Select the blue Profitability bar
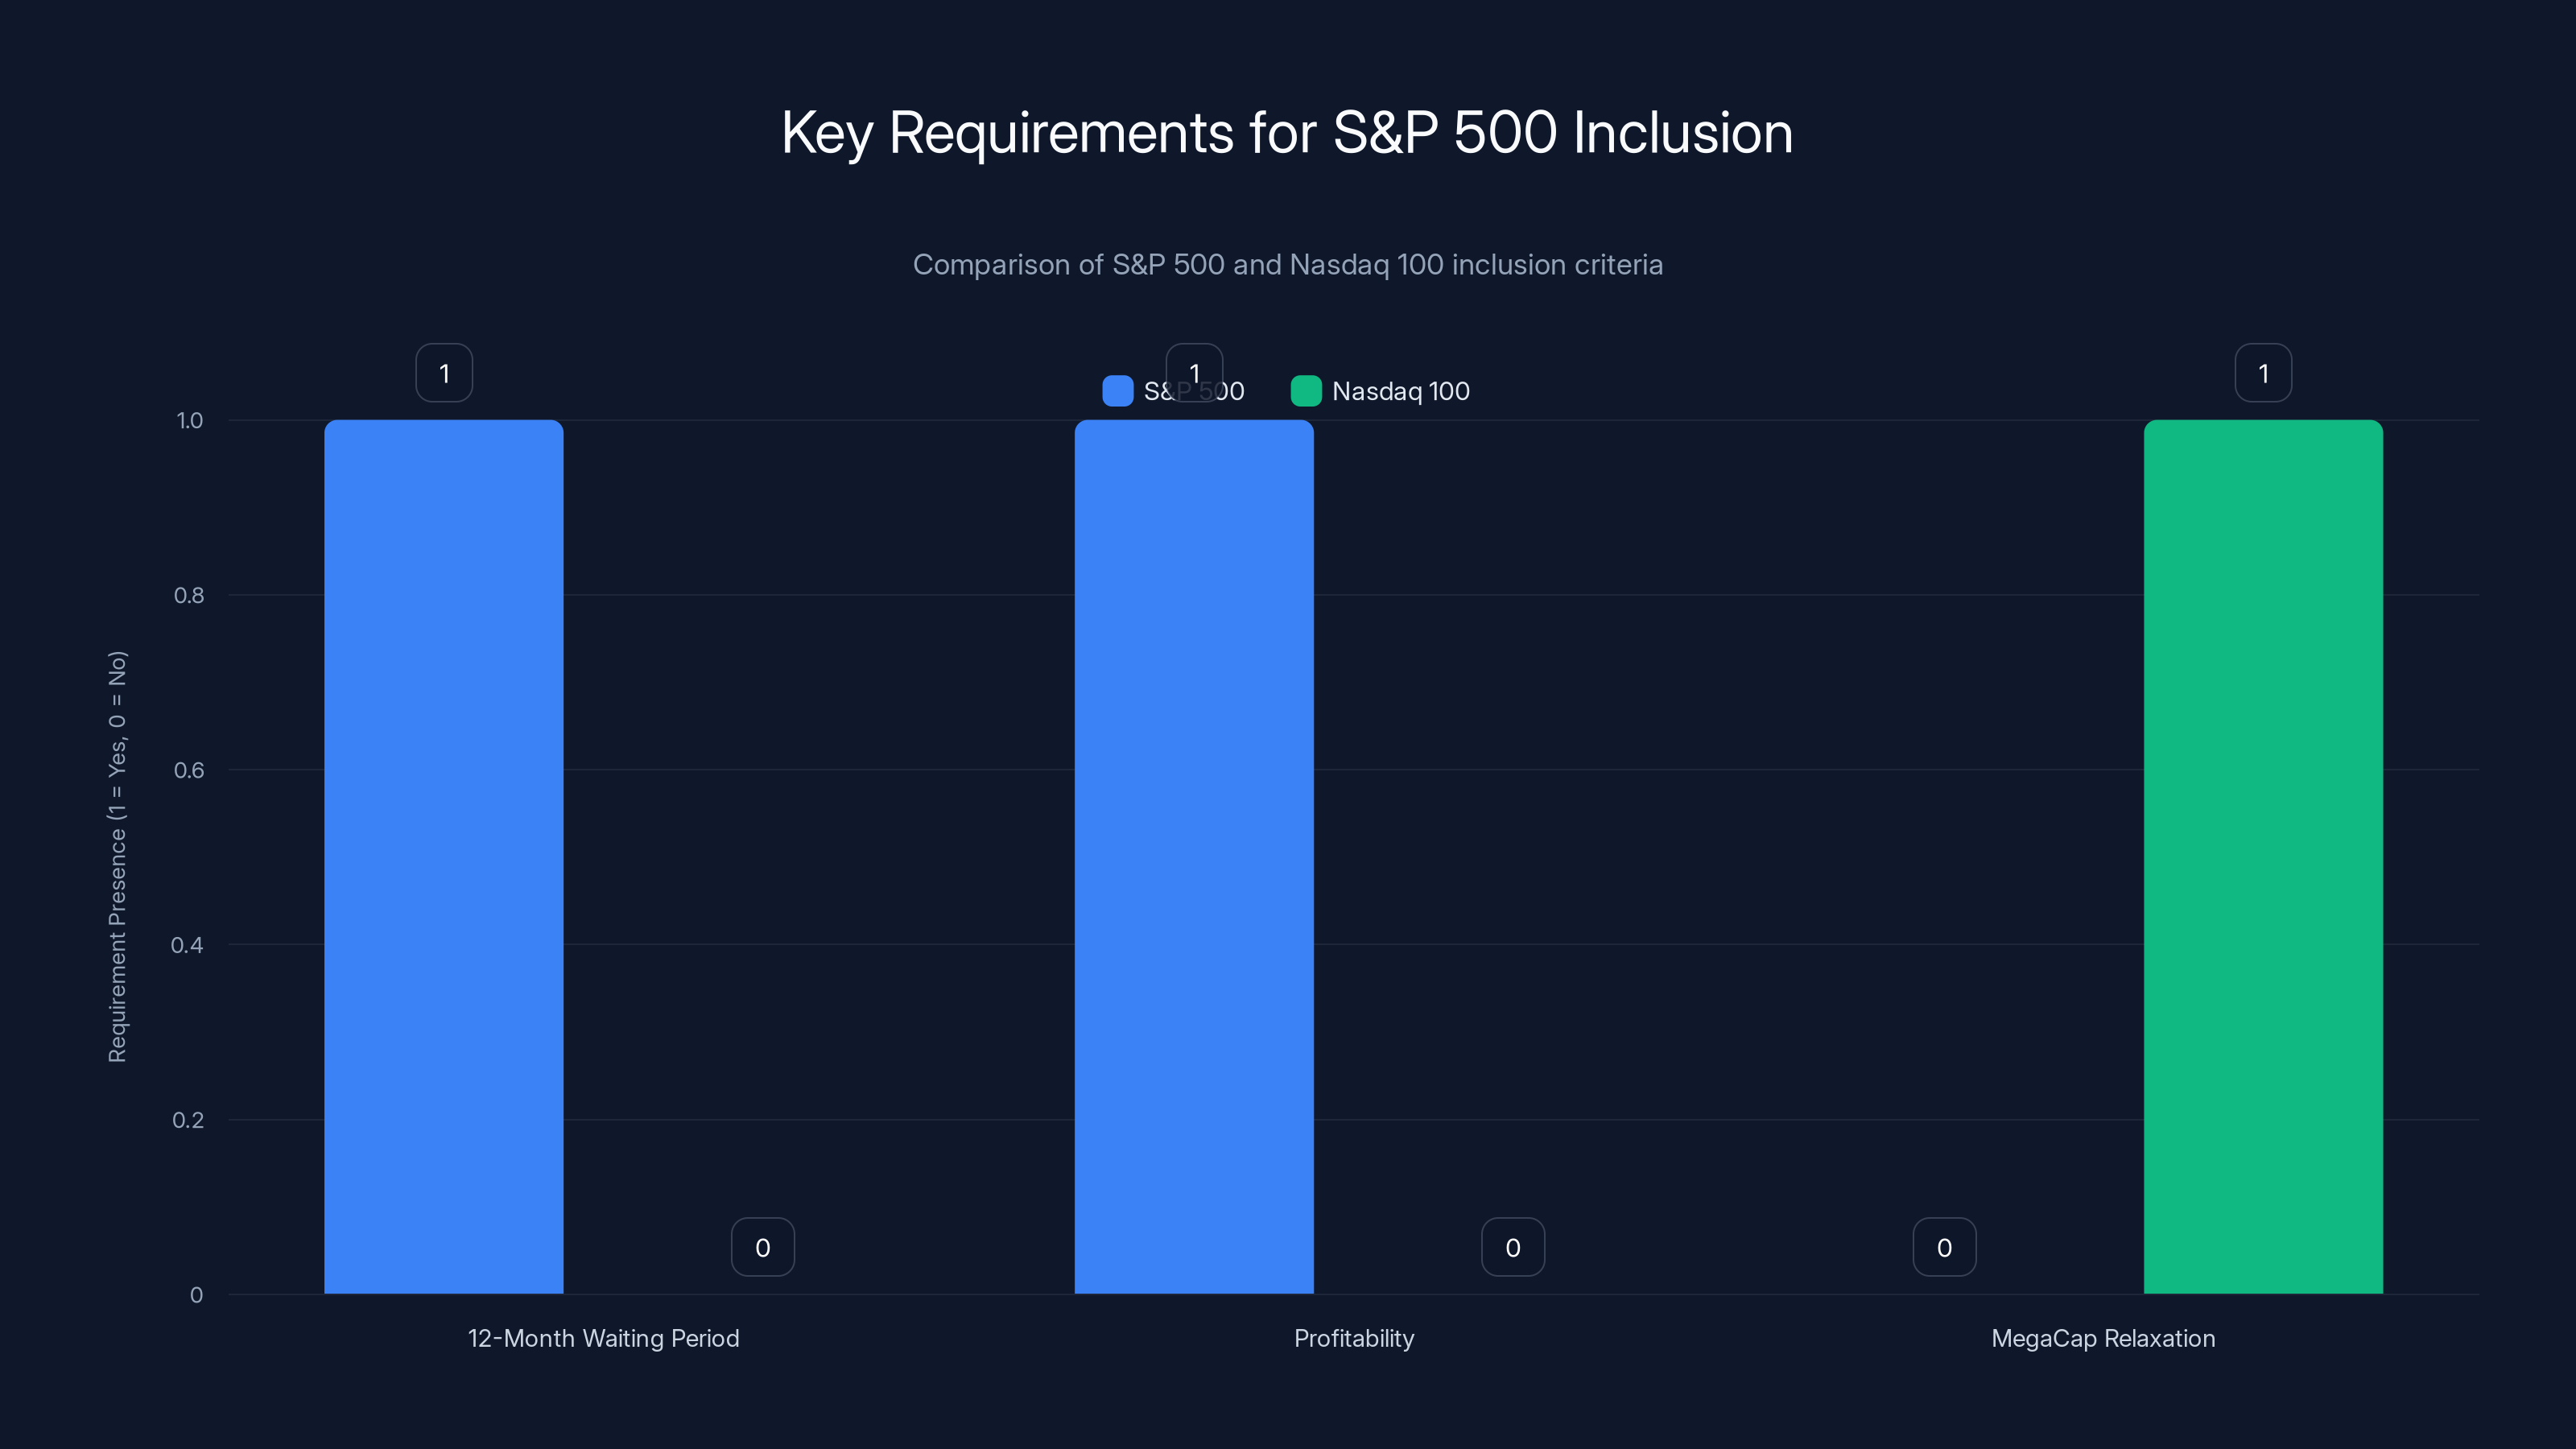 pos(1194,857)
